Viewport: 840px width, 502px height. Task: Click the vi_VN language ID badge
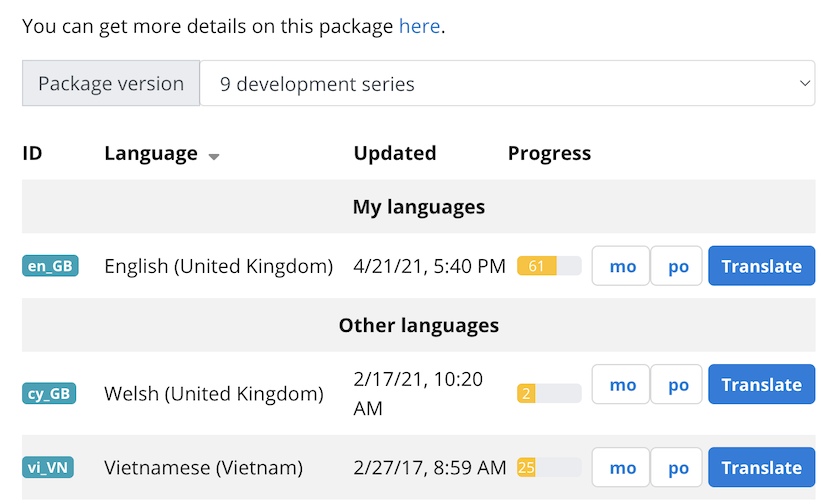(x=48, y=467)
